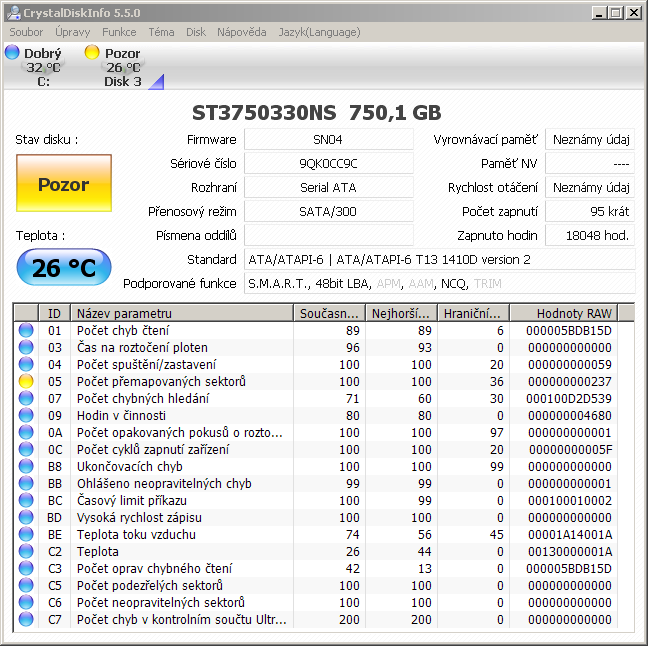
Task: Click the Přenosový režim field SATA/300
Action: (x=329, y=211)
